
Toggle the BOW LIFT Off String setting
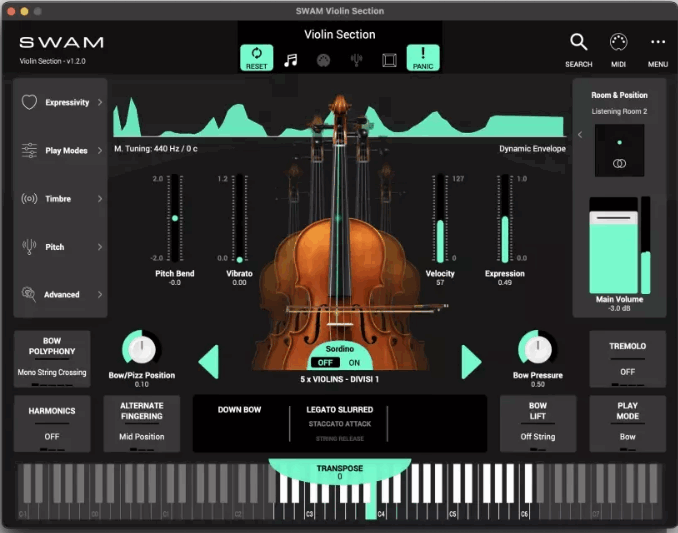coord(537,424)
